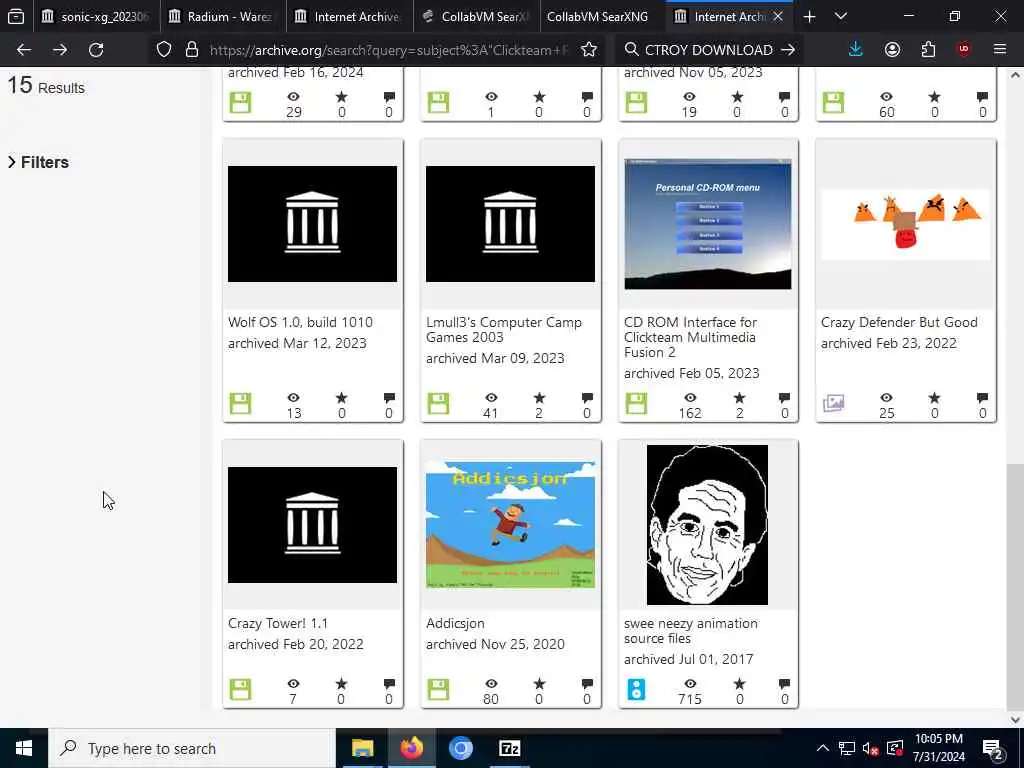Image resolution: width=1024 pixels, height=768 pixels.
Task: Go back to the previous page
Action: (24, 50)
